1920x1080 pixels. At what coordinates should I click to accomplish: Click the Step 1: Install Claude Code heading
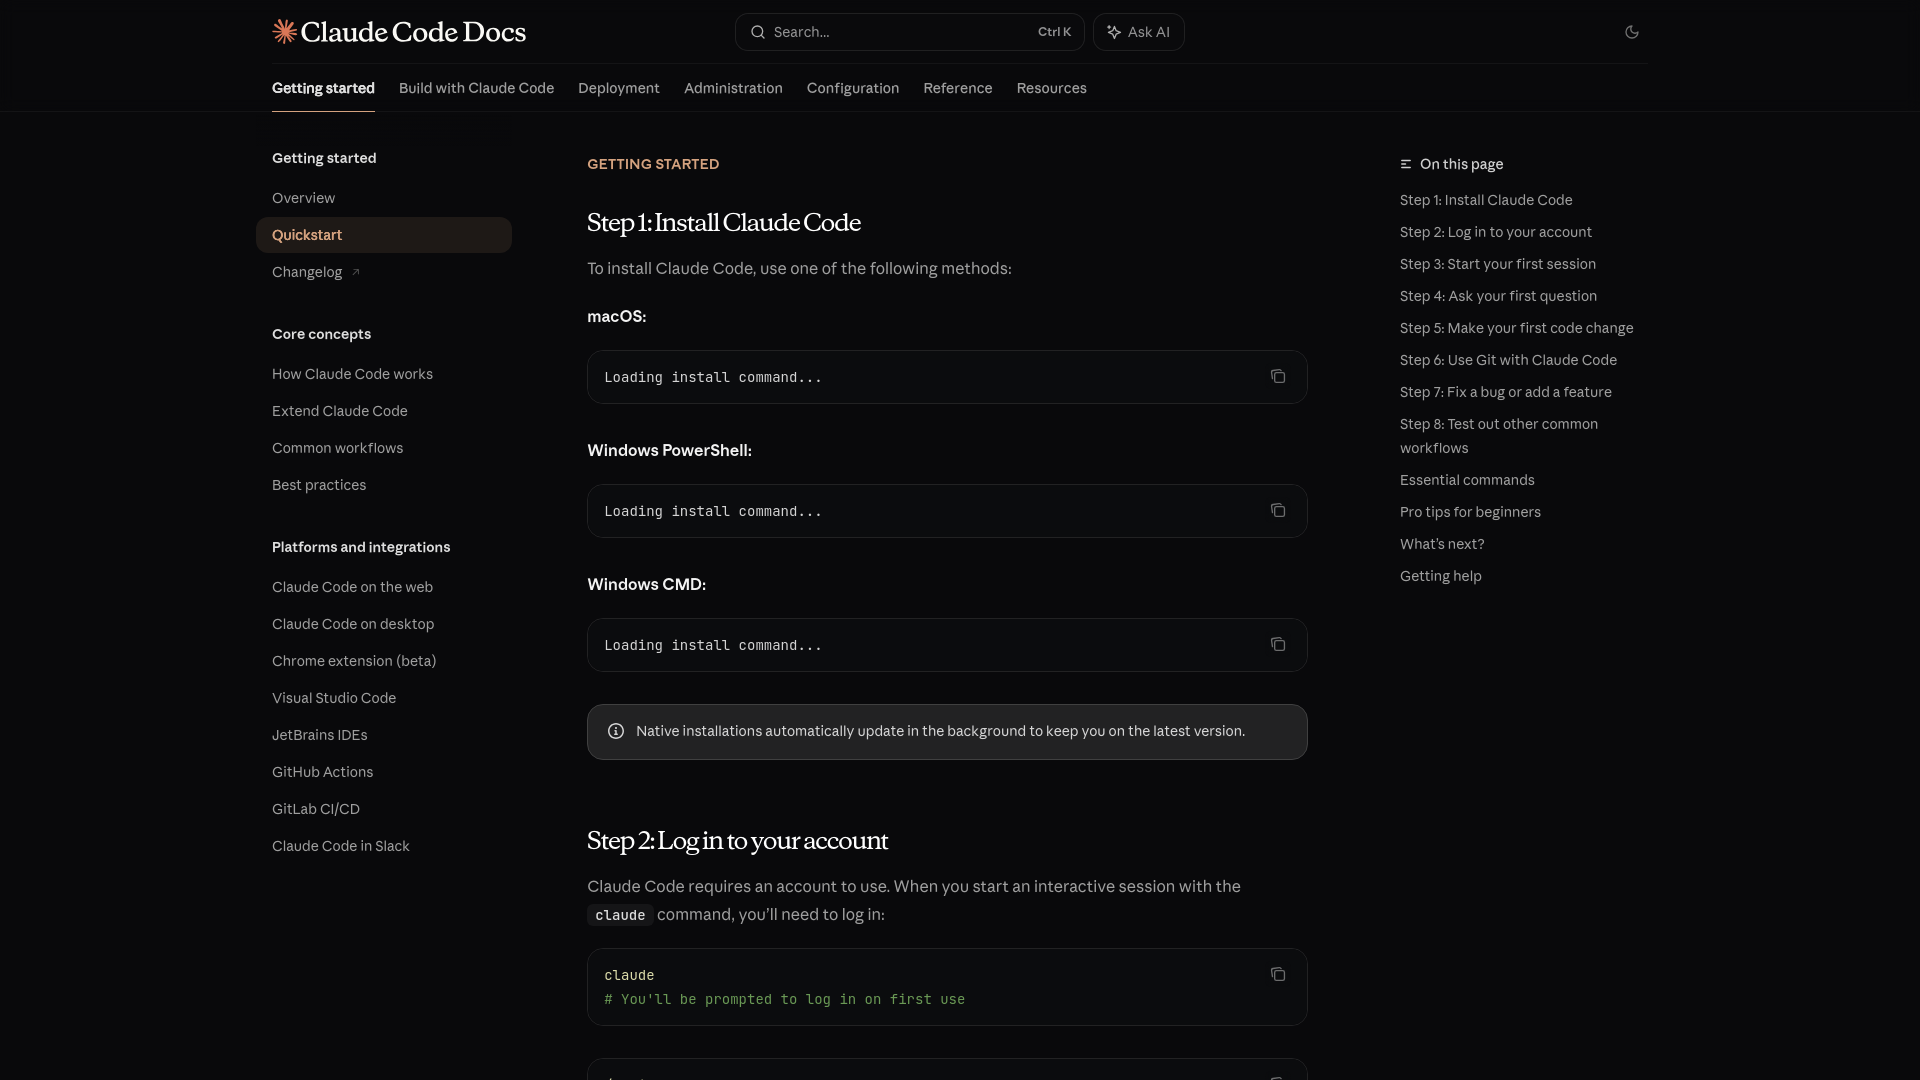[724, 222]
